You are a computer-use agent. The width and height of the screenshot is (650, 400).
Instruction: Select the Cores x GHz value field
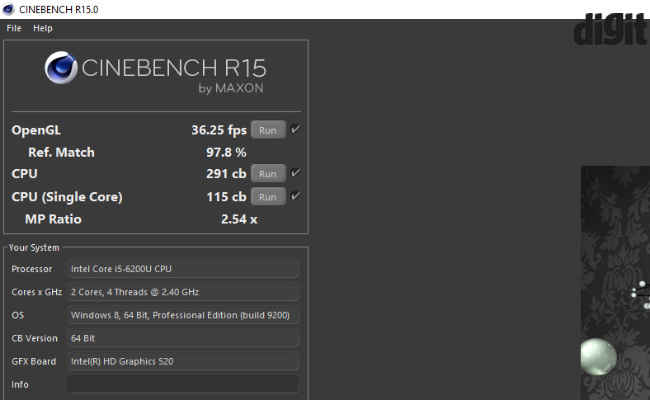[182, 292]
